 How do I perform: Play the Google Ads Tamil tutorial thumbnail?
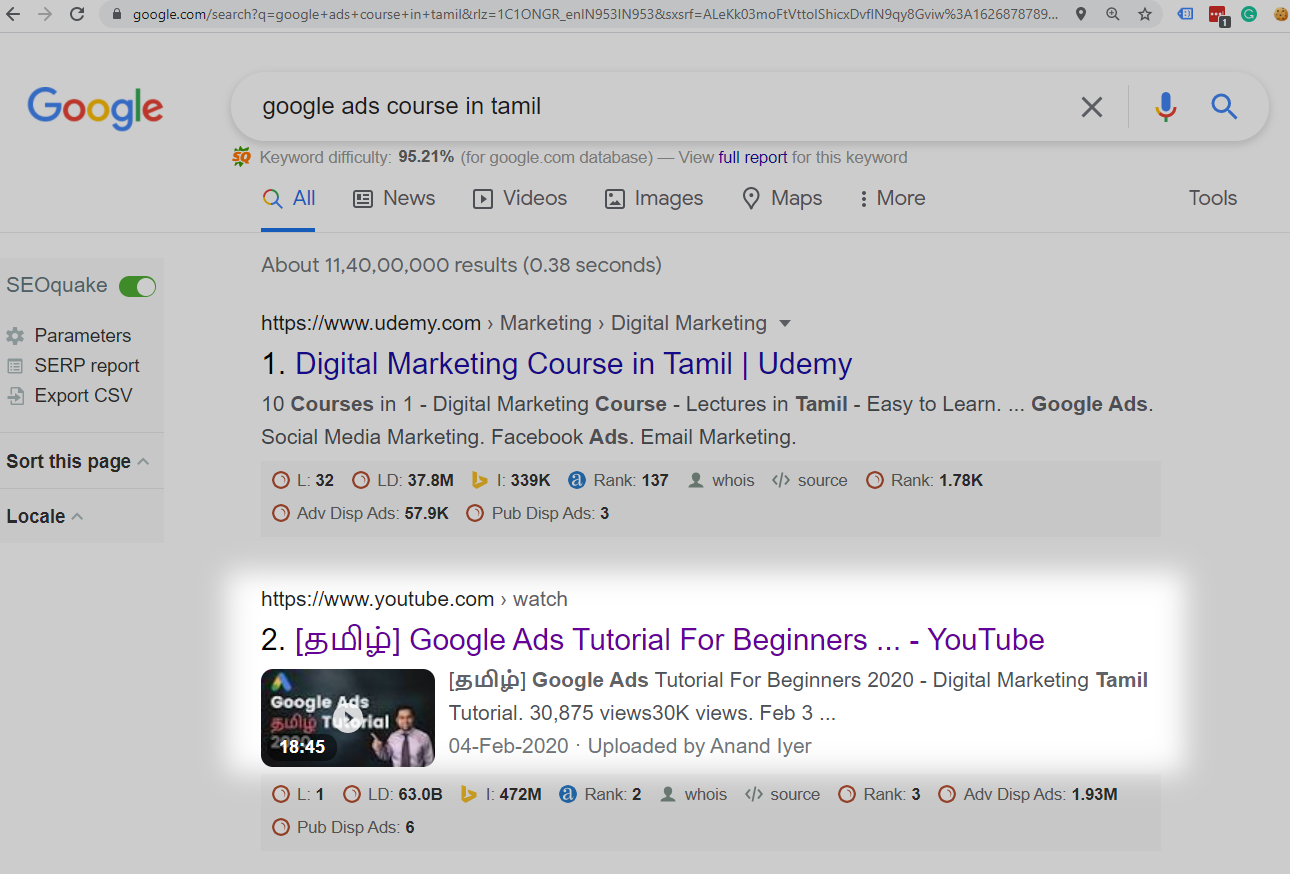coord(347,717)
